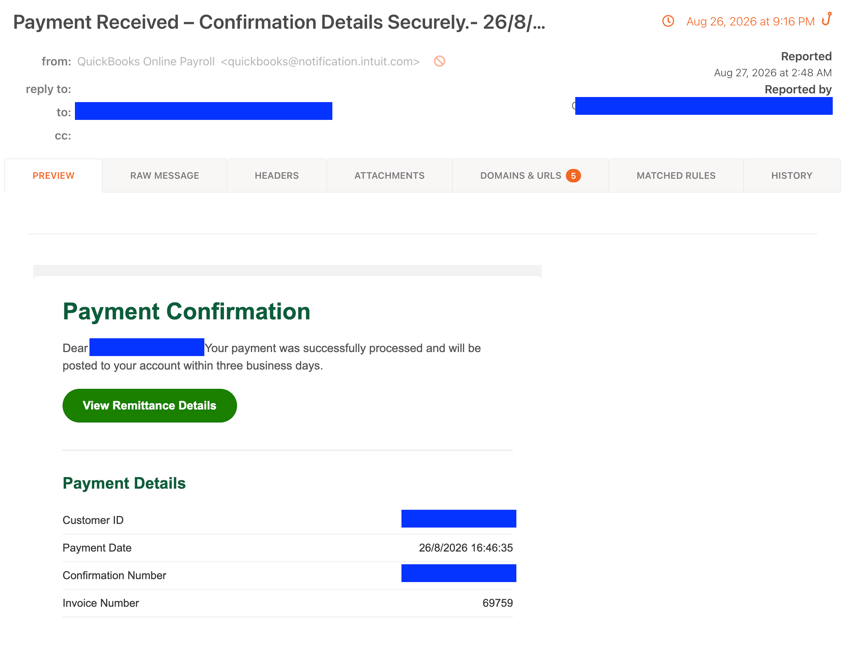This screenshot has height=654, width=848.
Task: Open the ATTACHMENTS tab
Action: [389, 176]
